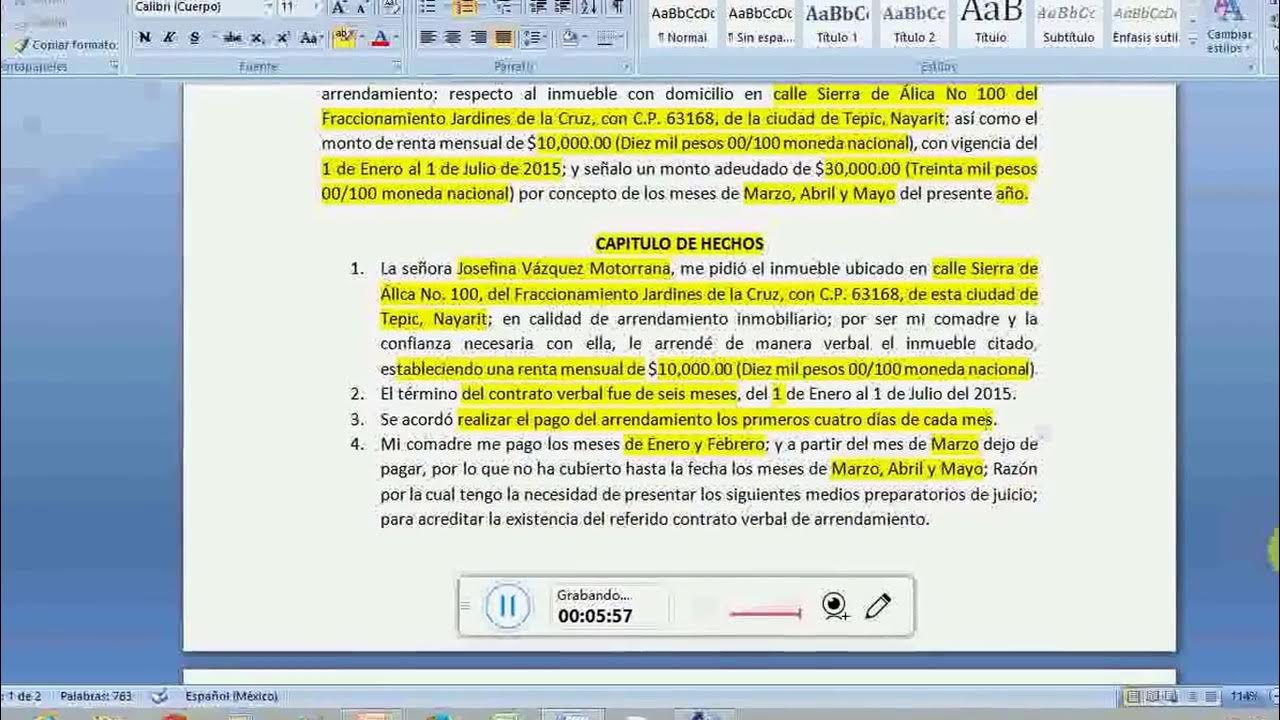Toggle italic formatting (K)

click(169, 38)
